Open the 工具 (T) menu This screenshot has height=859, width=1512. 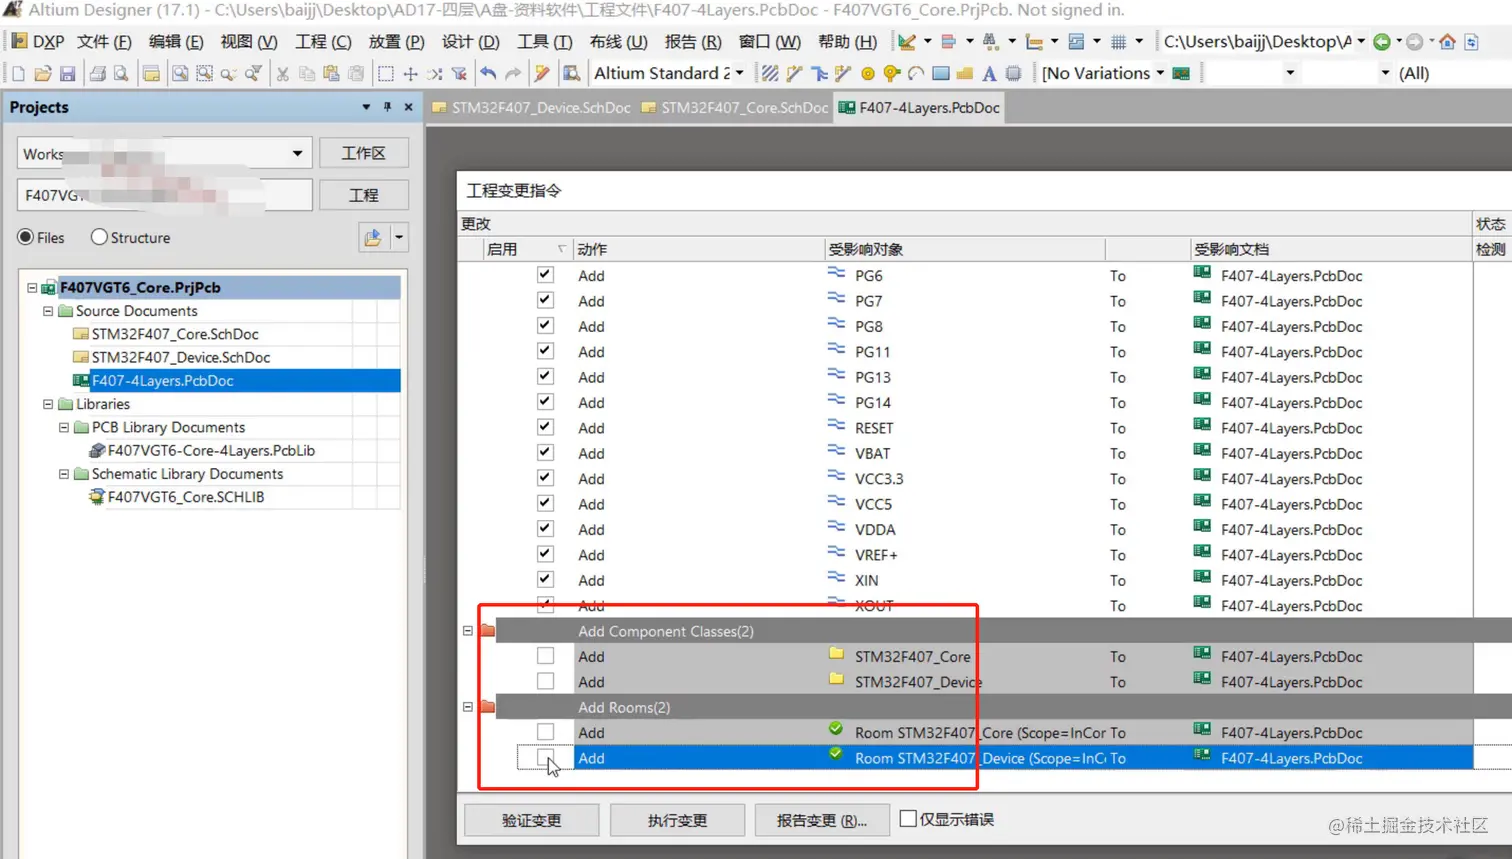point(545,42)
